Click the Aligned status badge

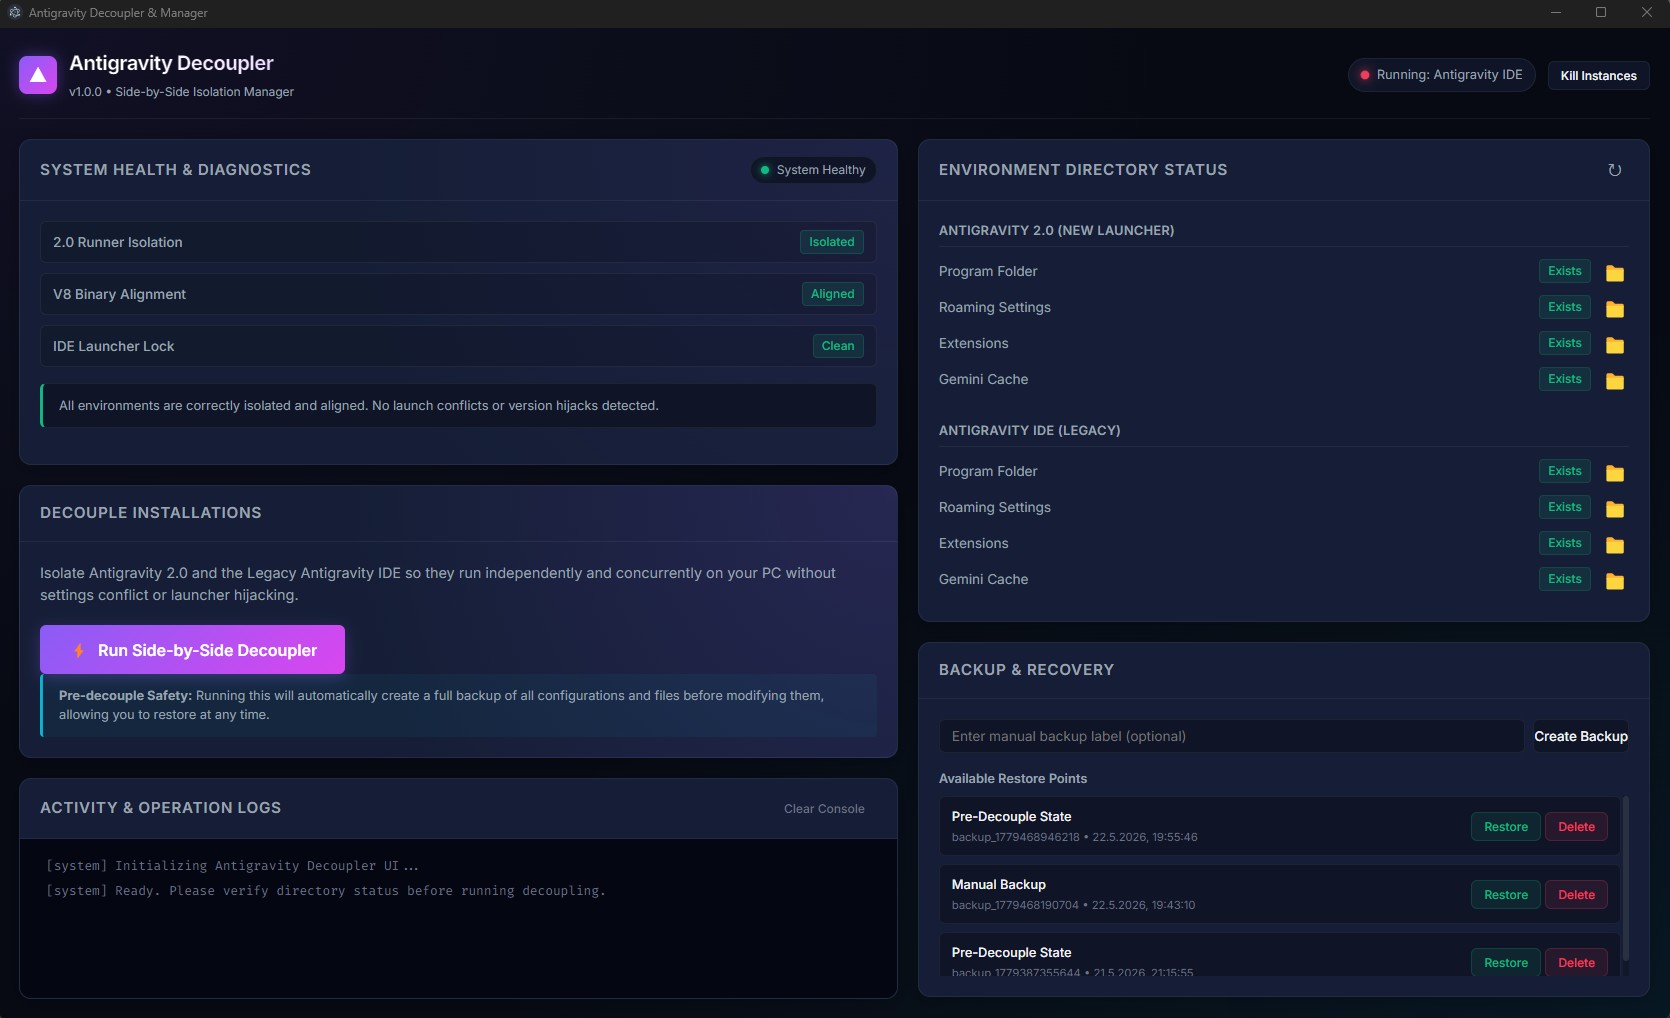pyautogui.click(x=832, y=294)
